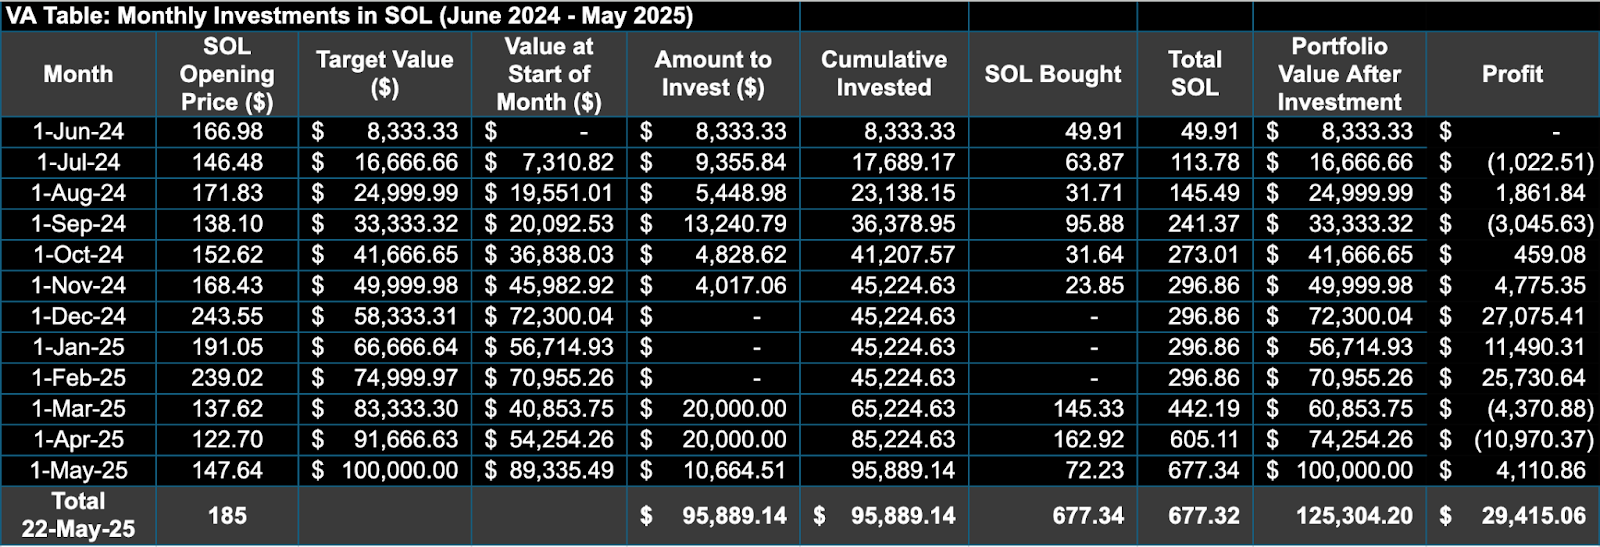
Task: Select the 243.55 opening price cell
Action: pyautogui.click(x=227, y=316)
